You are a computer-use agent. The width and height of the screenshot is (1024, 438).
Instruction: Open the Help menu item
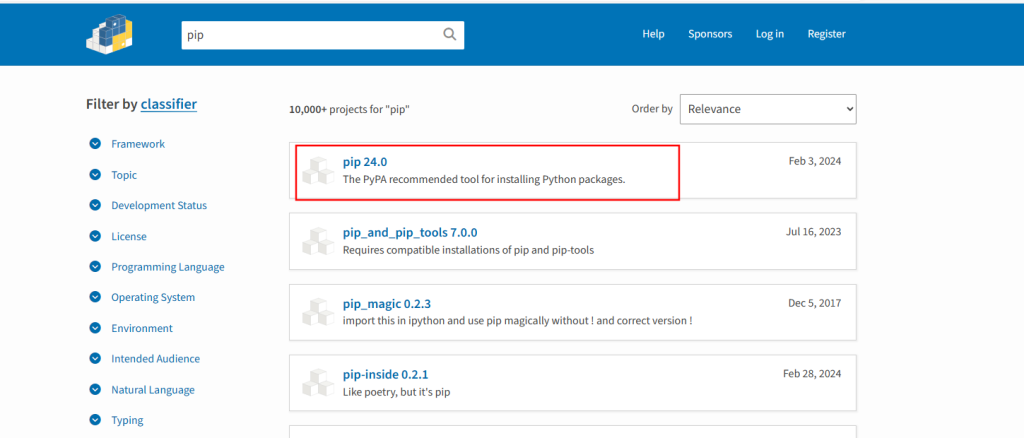(x=653, y=34)
